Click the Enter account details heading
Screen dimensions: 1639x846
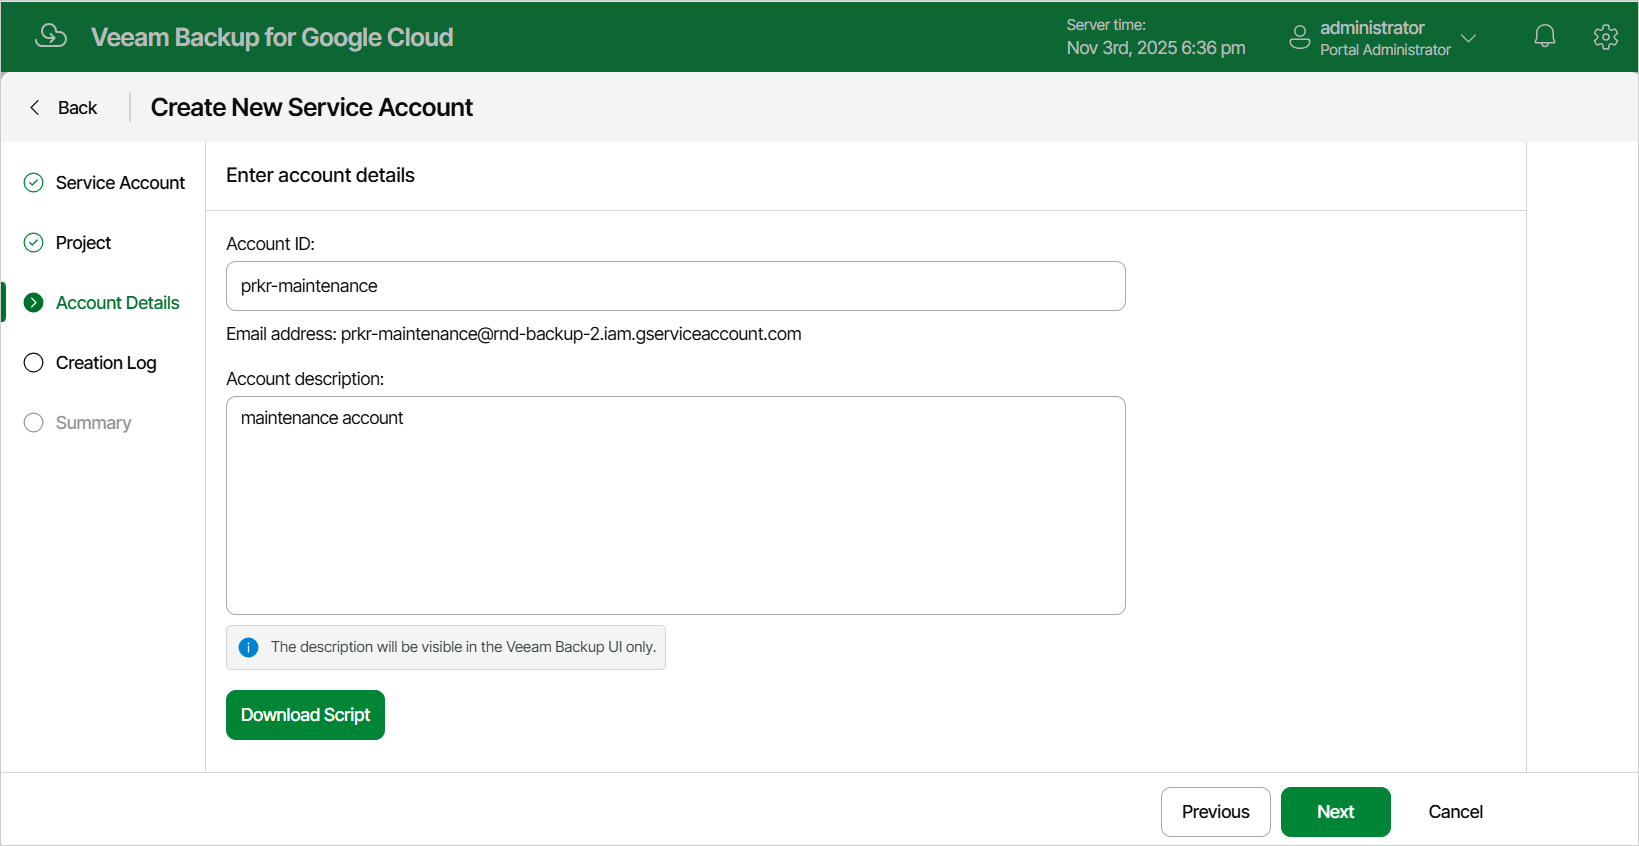click(x=320, y=175)
